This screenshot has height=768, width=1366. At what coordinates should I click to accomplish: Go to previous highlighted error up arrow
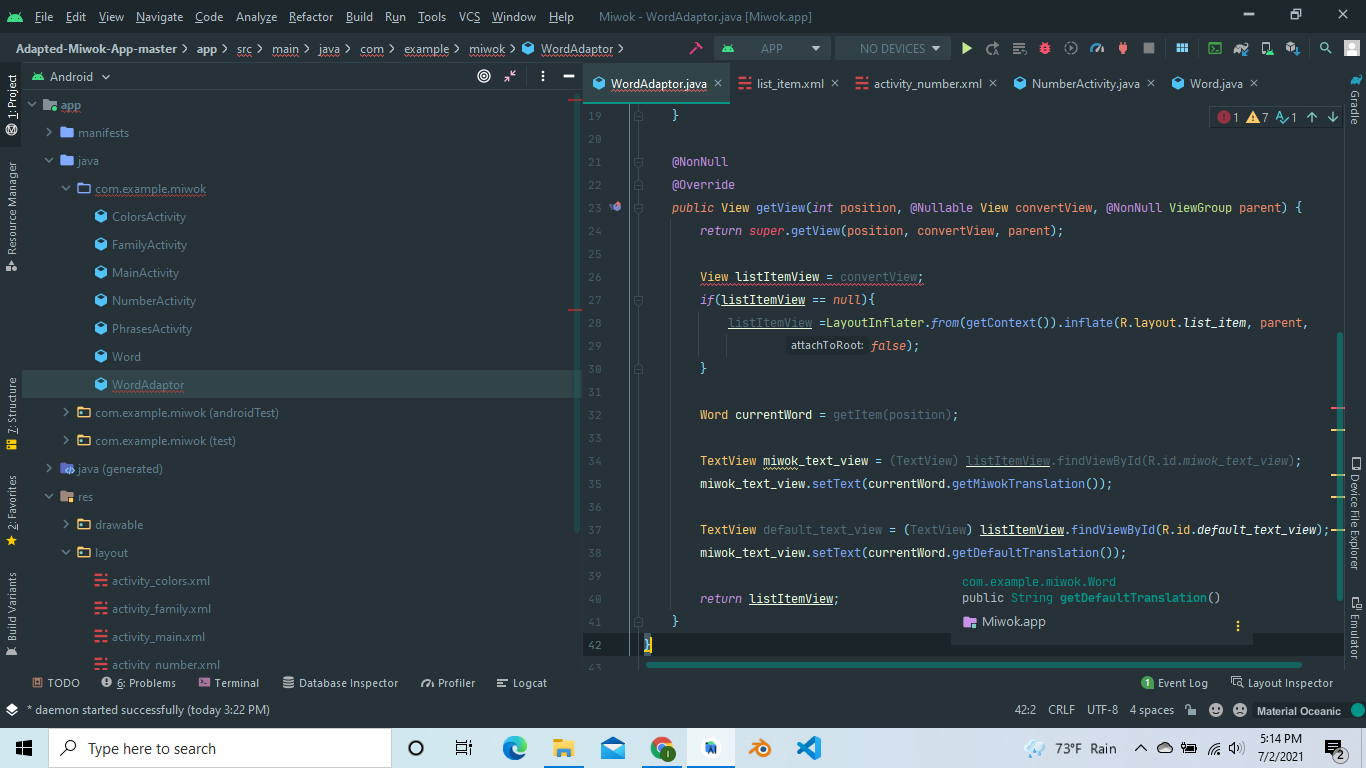point(1312,117)
